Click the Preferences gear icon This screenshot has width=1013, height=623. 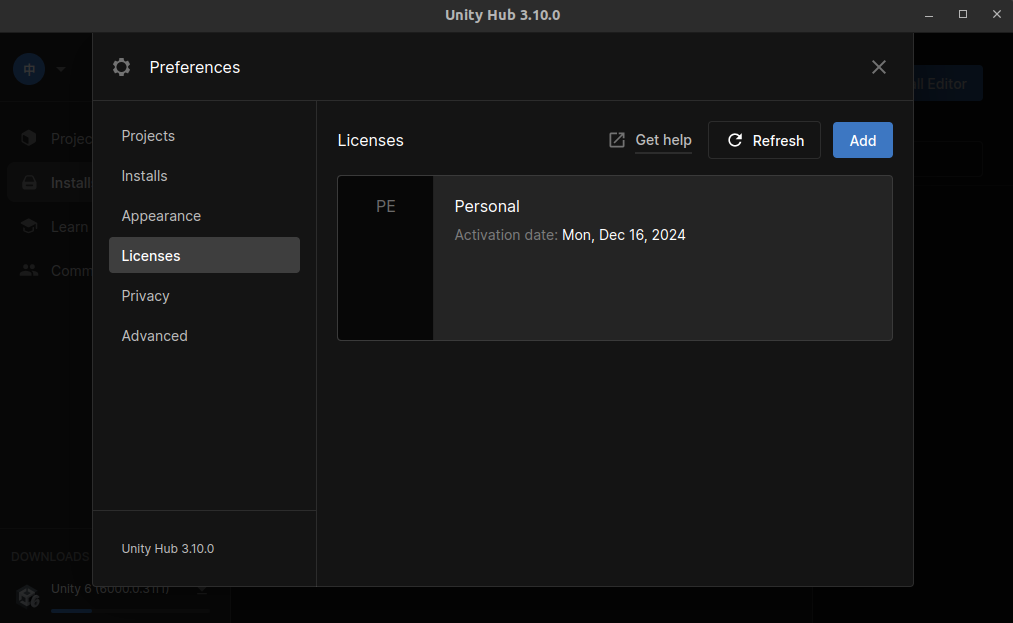click(121, 67)
